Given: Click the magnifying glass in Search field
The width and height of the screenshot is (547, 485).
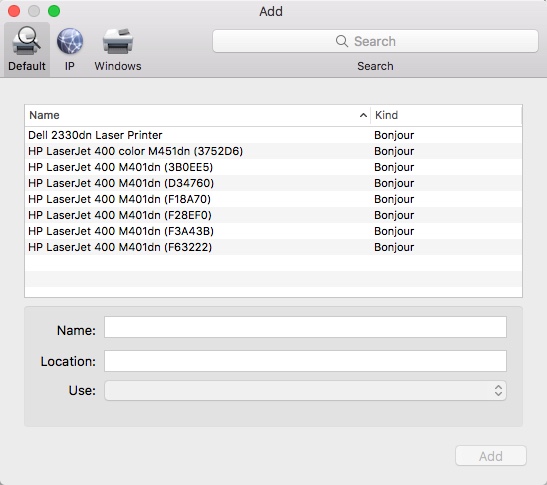Looking at the screenshot, I should coord(342,41).
